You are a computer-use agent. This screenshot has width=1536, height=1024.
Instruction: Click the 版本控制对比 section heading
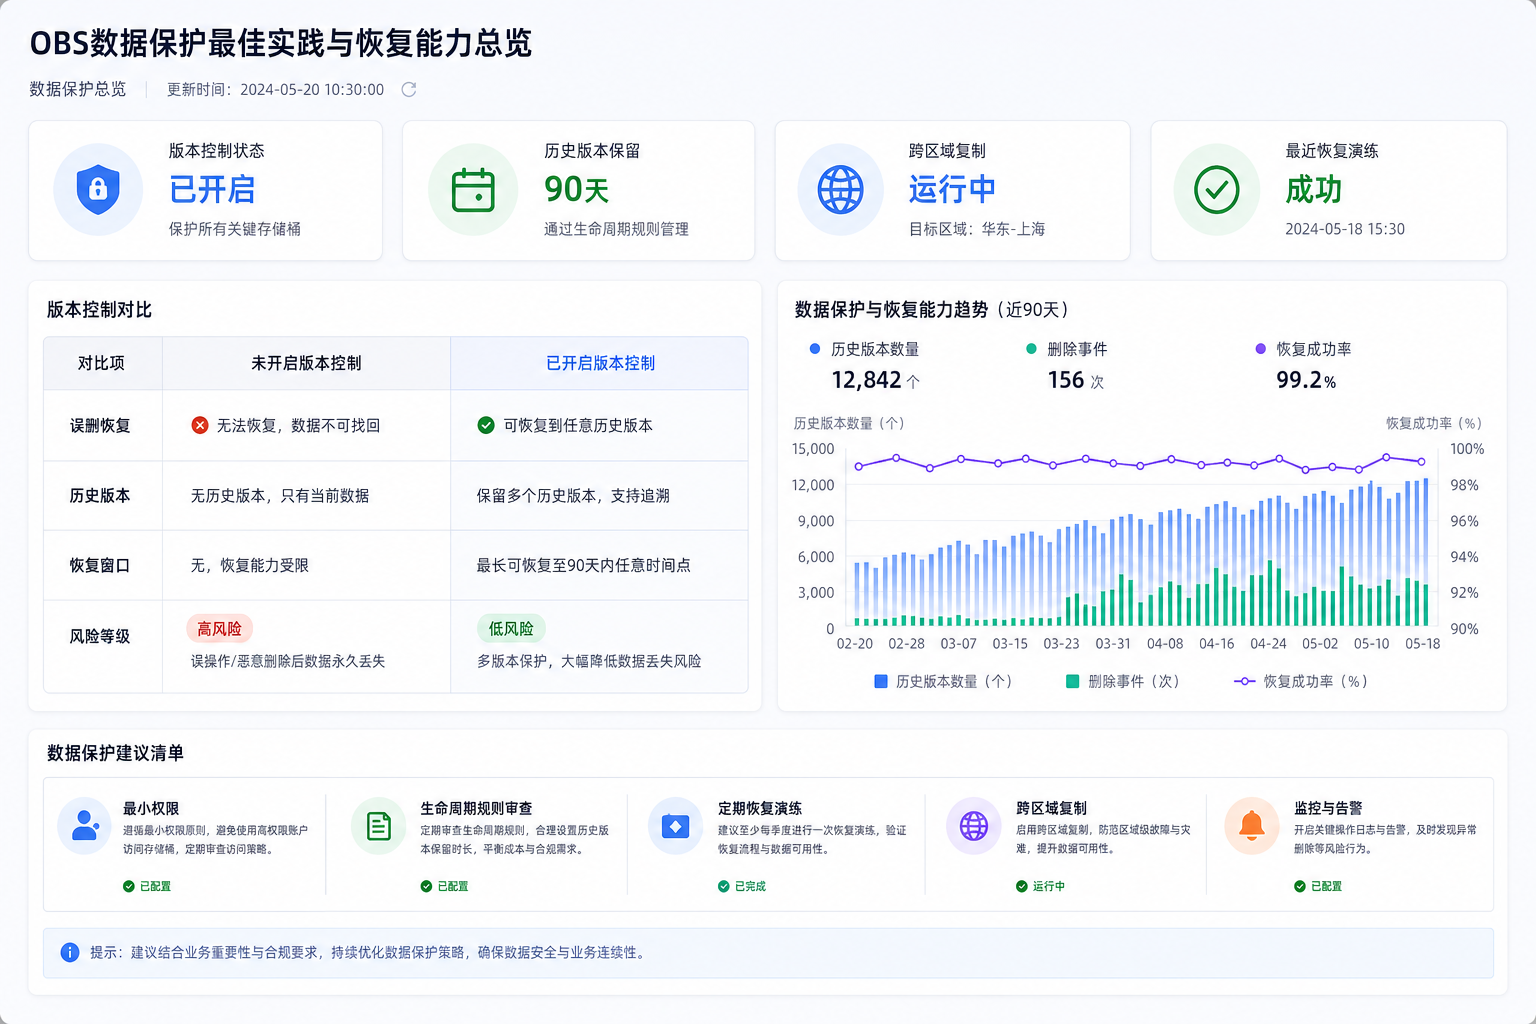(x=99, y=310)
